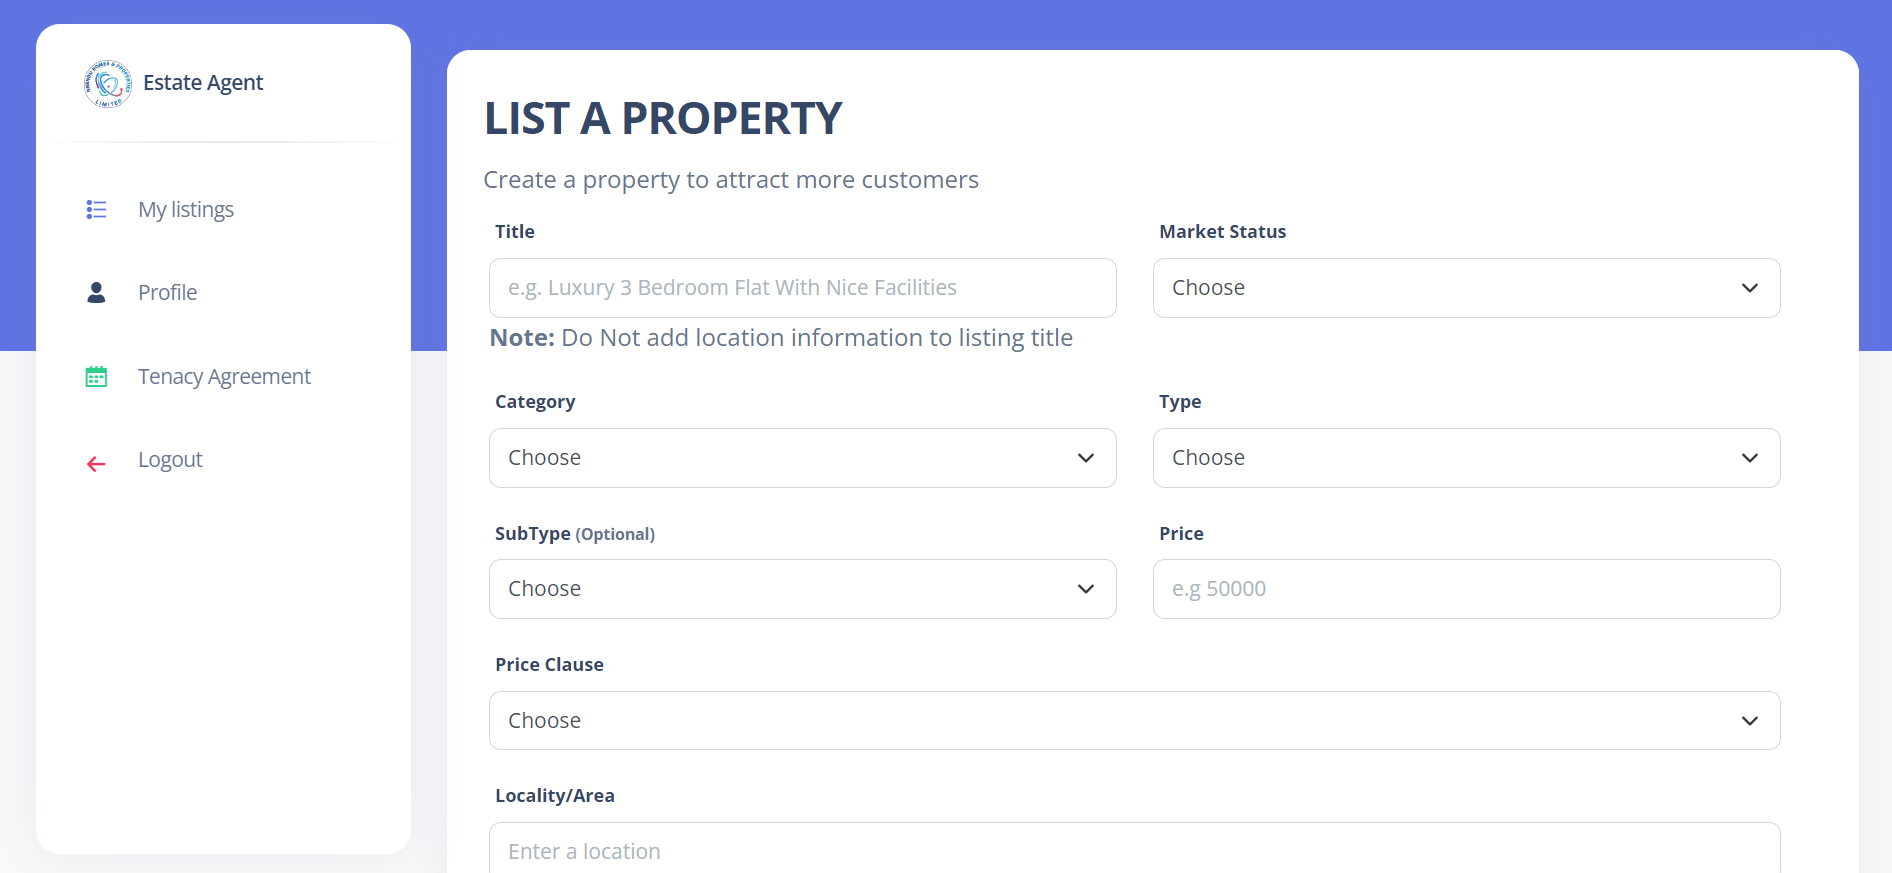Select the Logout link

pos(170,460)
